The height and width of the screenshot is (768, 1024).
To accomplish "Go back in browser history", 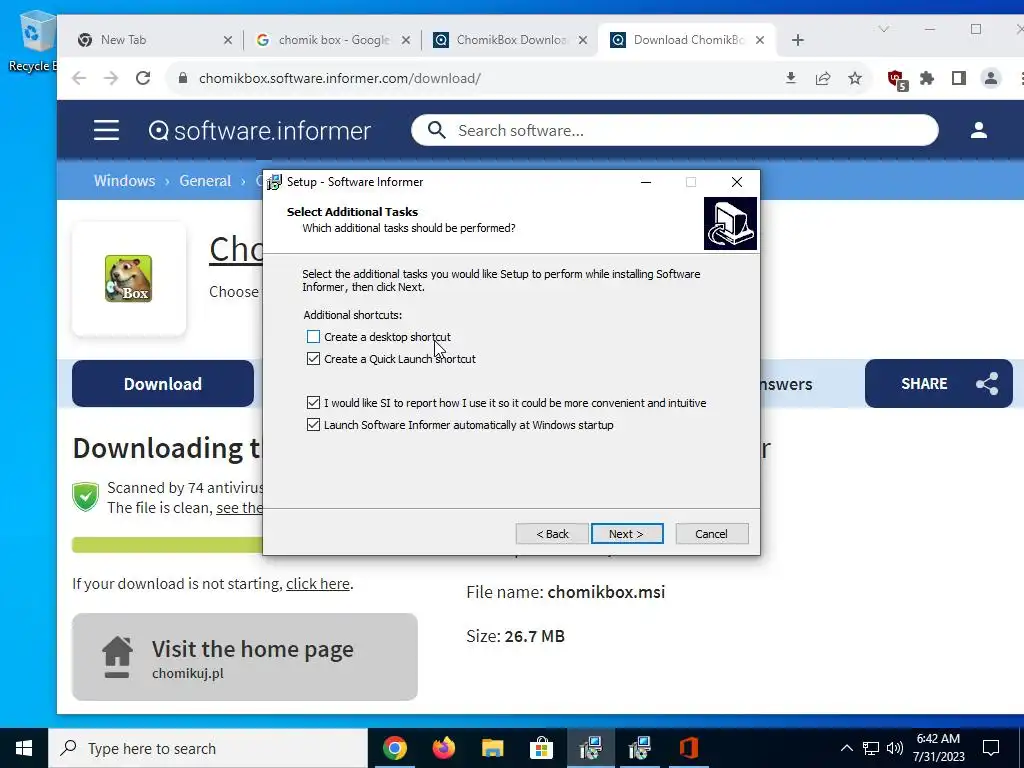I will pyautogui.click(x=79, y=78).
